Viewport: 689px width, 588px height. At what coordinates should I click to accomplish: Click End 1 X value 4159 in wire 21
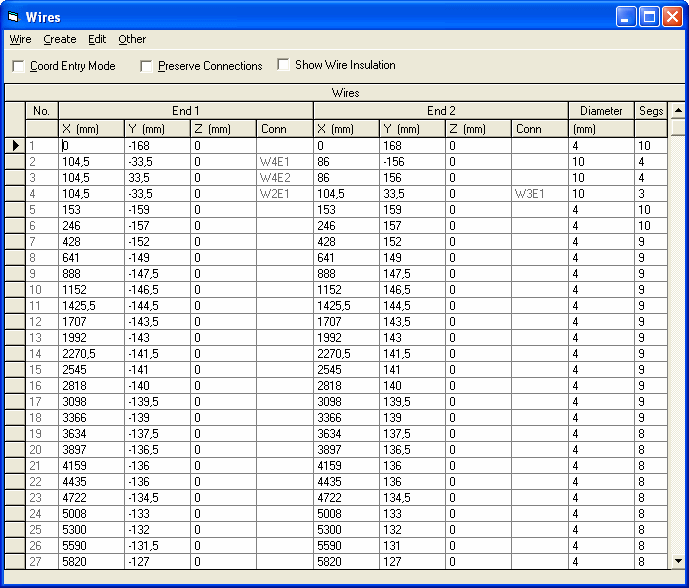[91, 466]
